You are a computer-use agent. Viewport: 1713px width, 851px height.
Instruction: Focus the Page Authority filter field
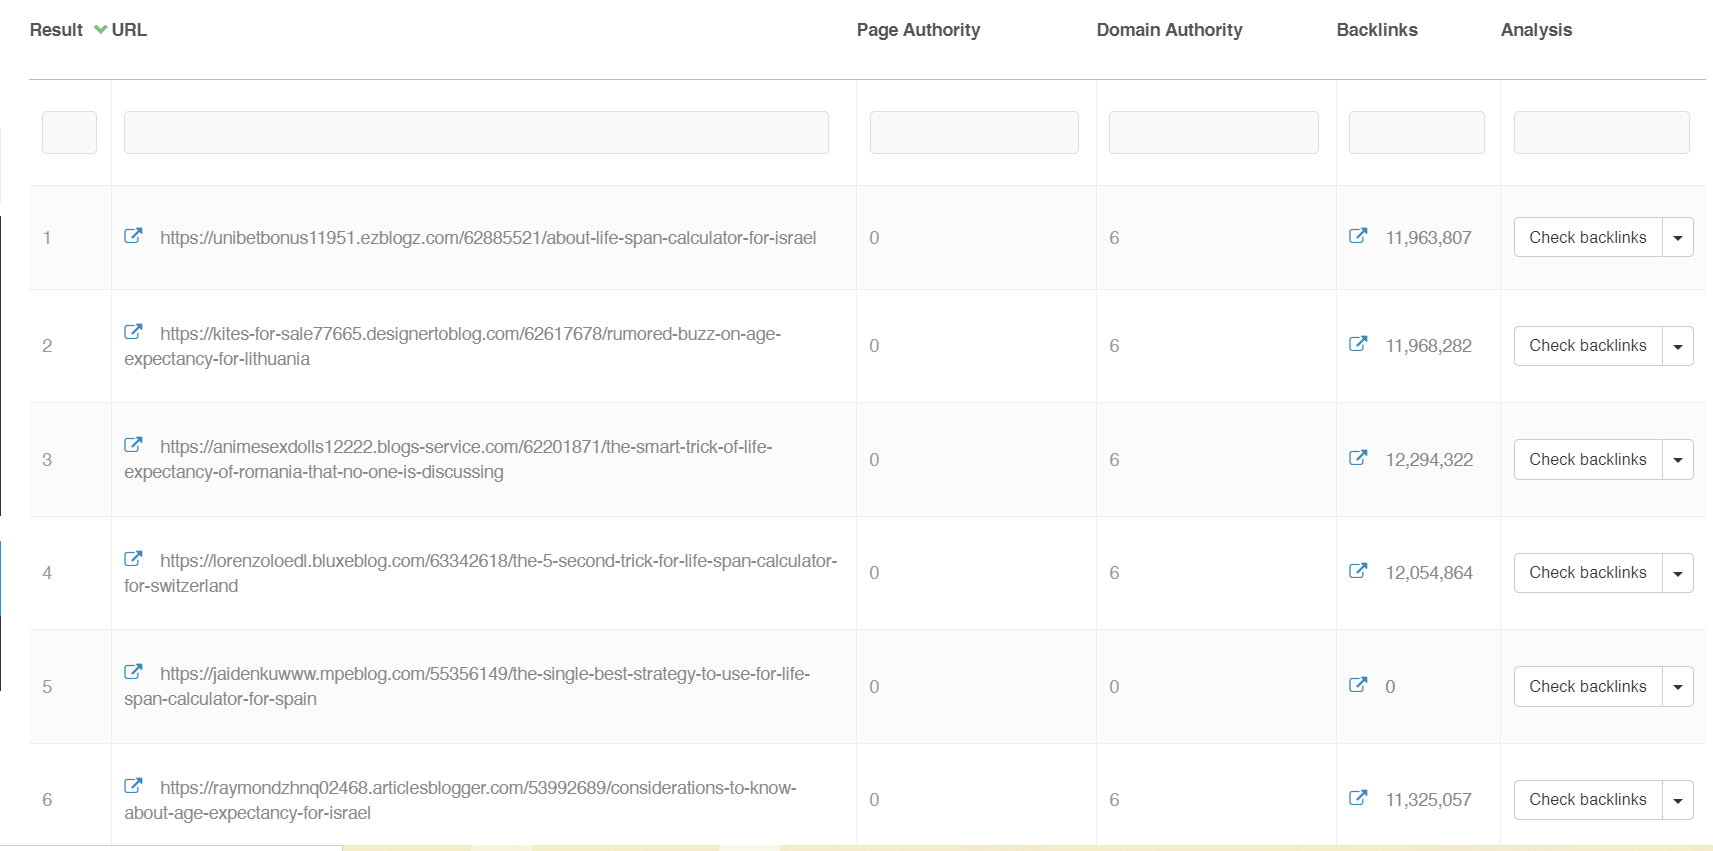(x=974, y=133)
